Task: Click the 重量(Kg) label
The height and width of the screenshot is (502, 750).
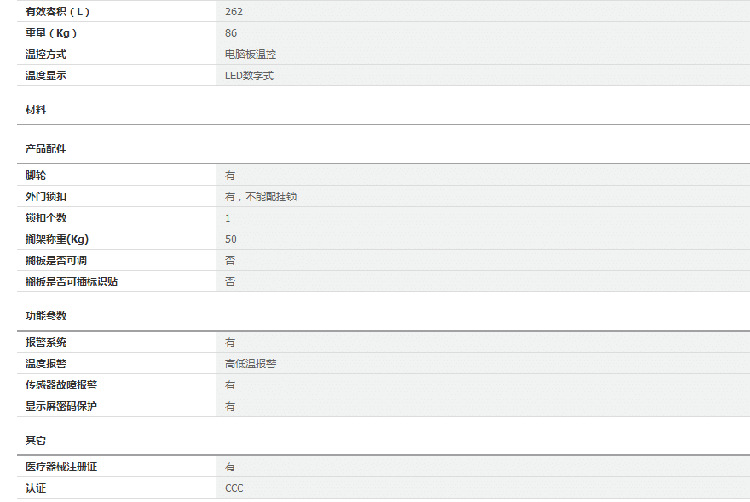Action: coord(52,33)
